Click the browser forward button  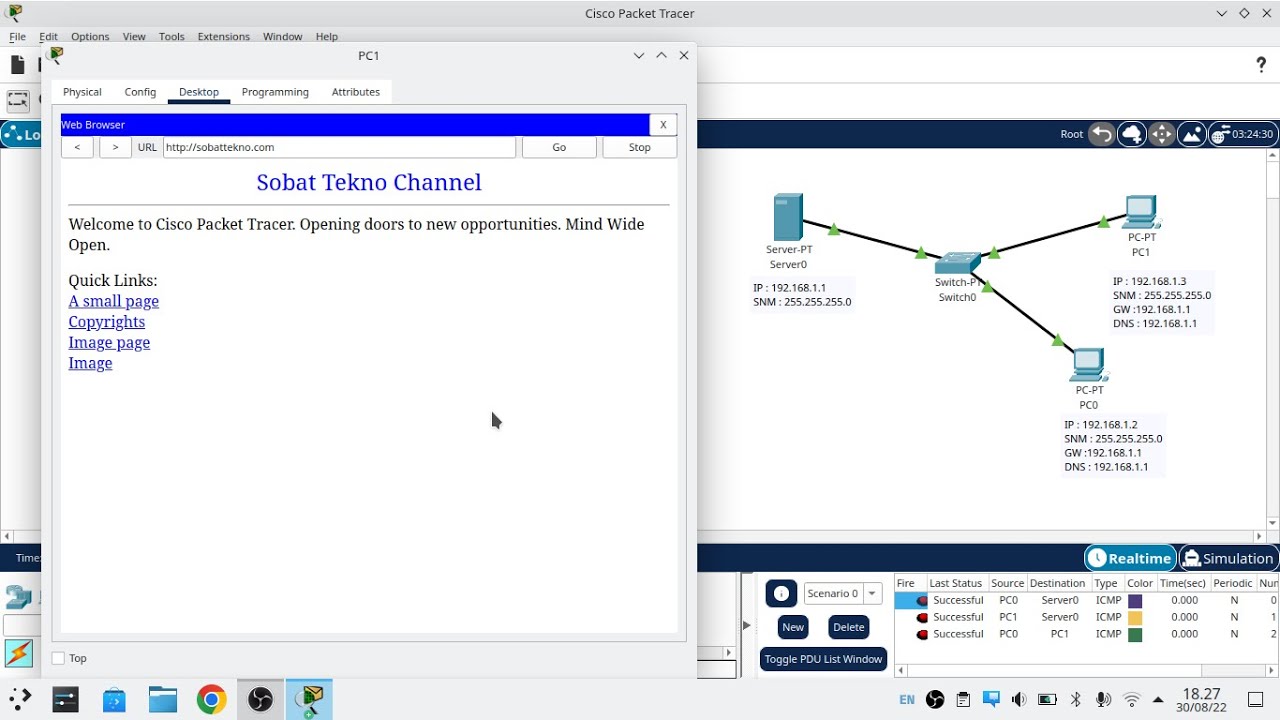click(115, 147)
